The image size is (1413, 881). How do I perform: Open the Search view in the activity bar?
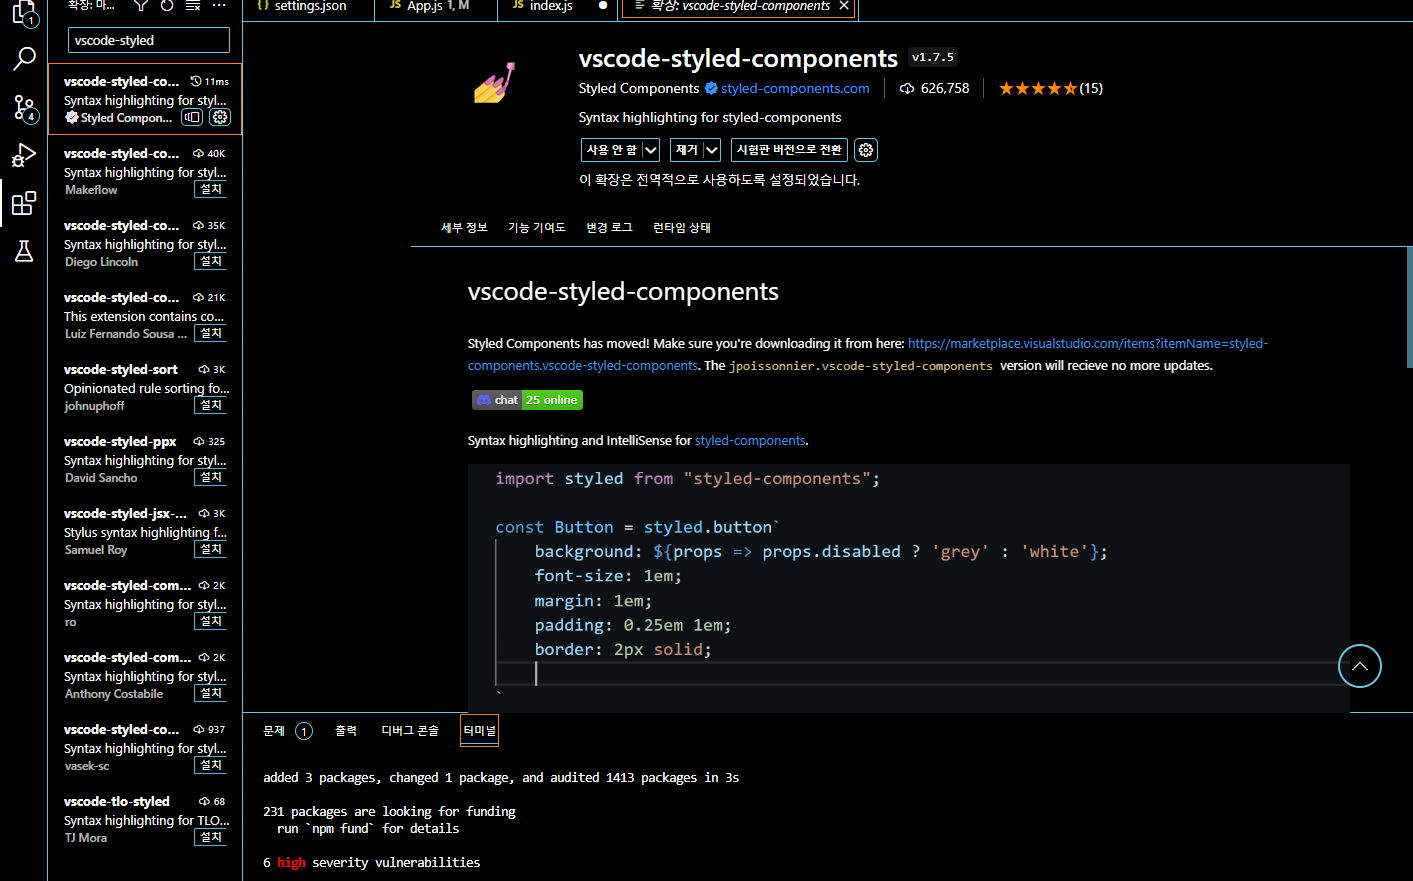pos(24,58)
